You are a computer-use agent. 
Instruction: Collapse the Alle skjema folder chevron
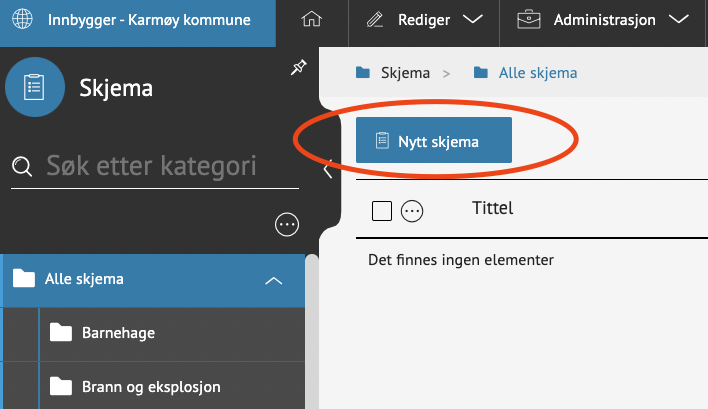point(274,281)
